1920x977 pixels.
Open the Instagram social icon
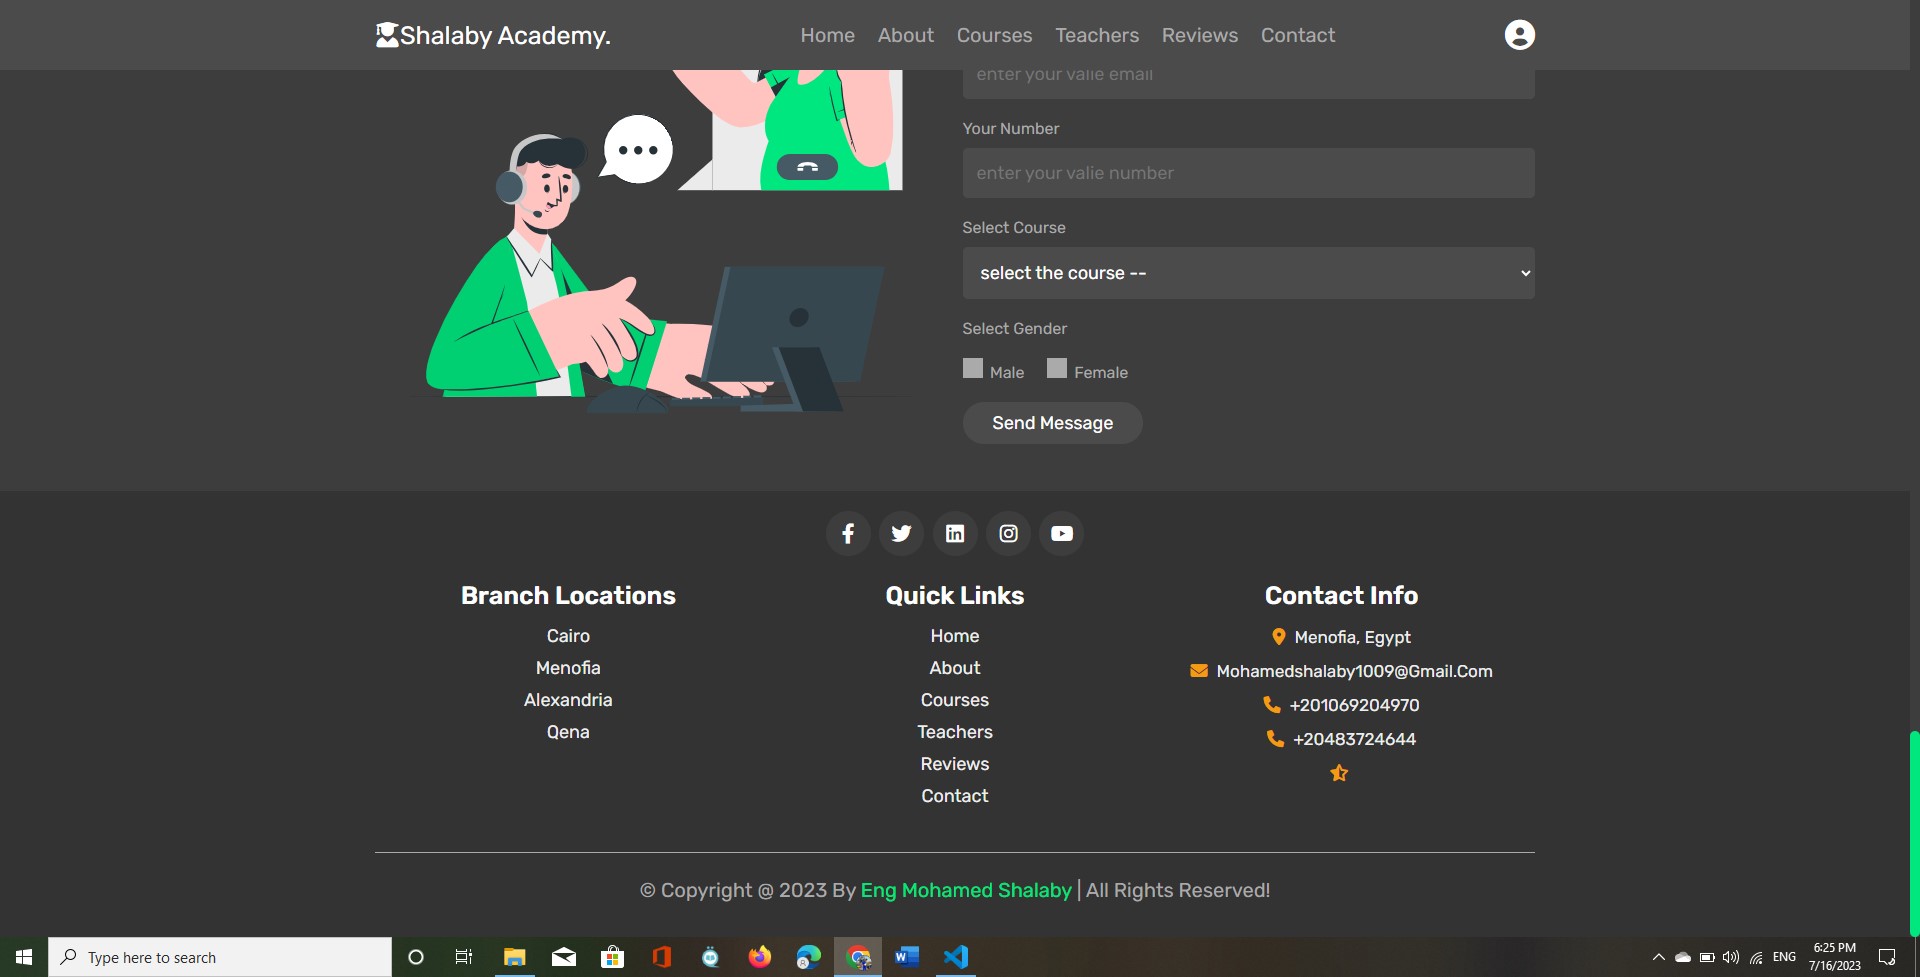click(1008, 534)
